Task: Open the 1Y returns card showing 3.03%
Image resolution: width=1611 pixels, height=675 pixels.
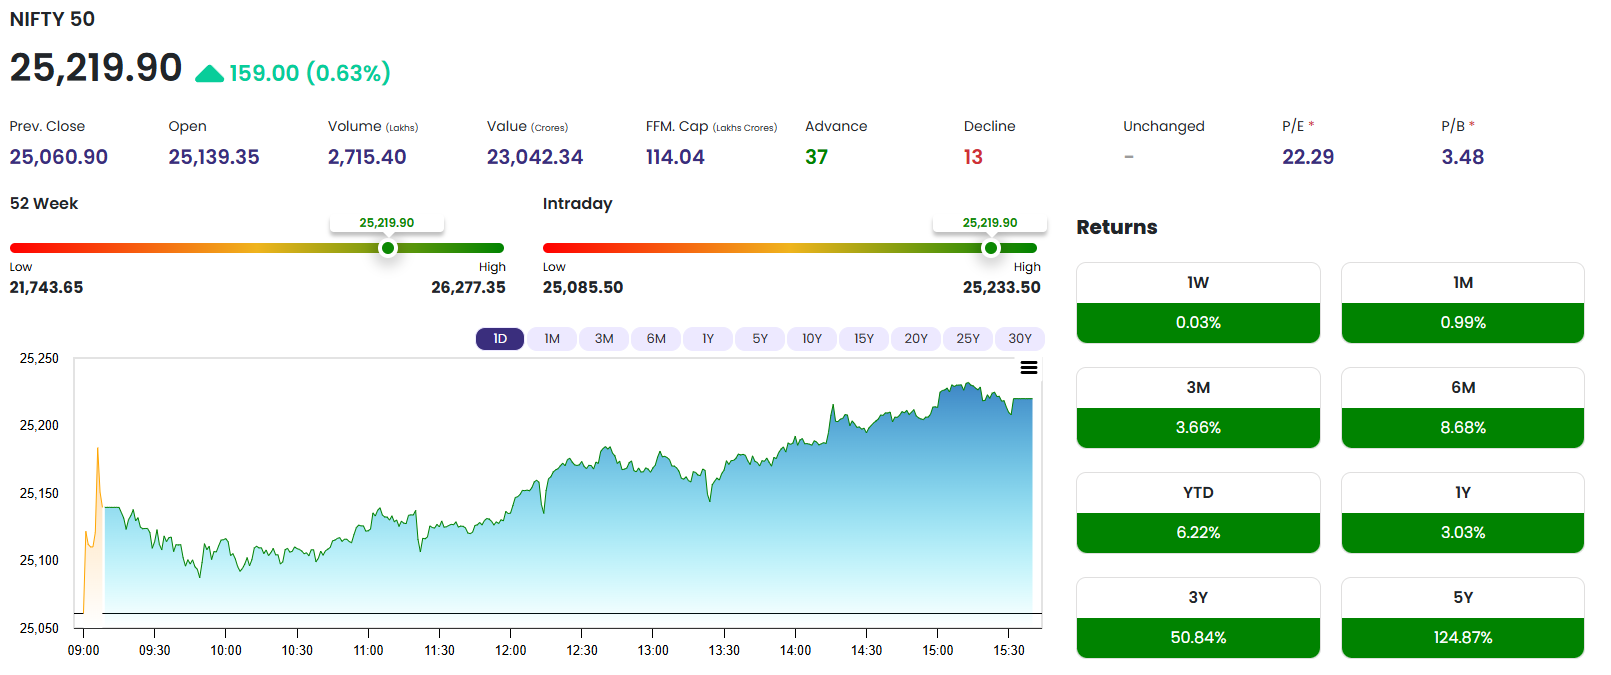Action: (1463, 513)
